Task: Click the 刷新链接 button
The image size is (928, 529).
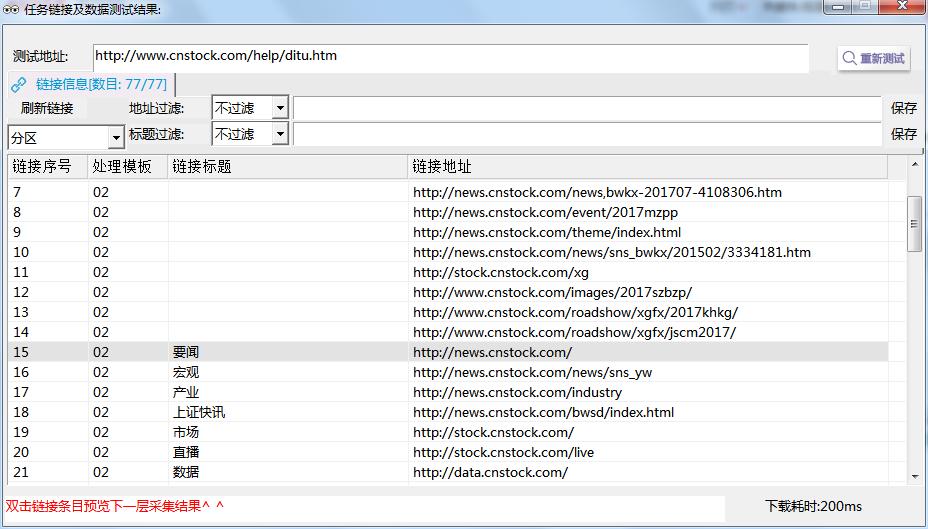Action: pyautogui.click(x=47, y=108)
